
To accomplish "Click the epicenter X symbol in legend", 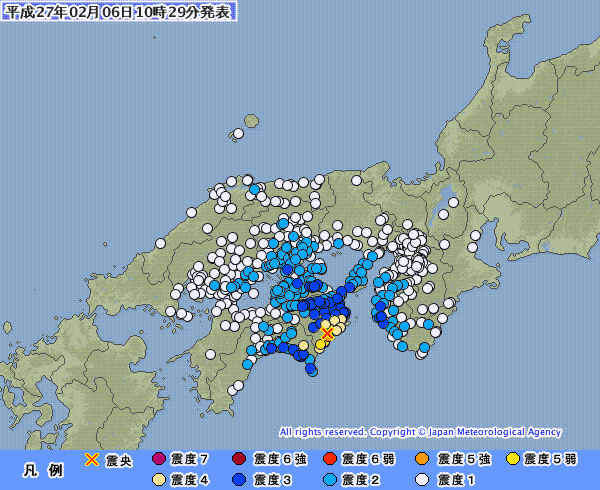I will [92, 459].
